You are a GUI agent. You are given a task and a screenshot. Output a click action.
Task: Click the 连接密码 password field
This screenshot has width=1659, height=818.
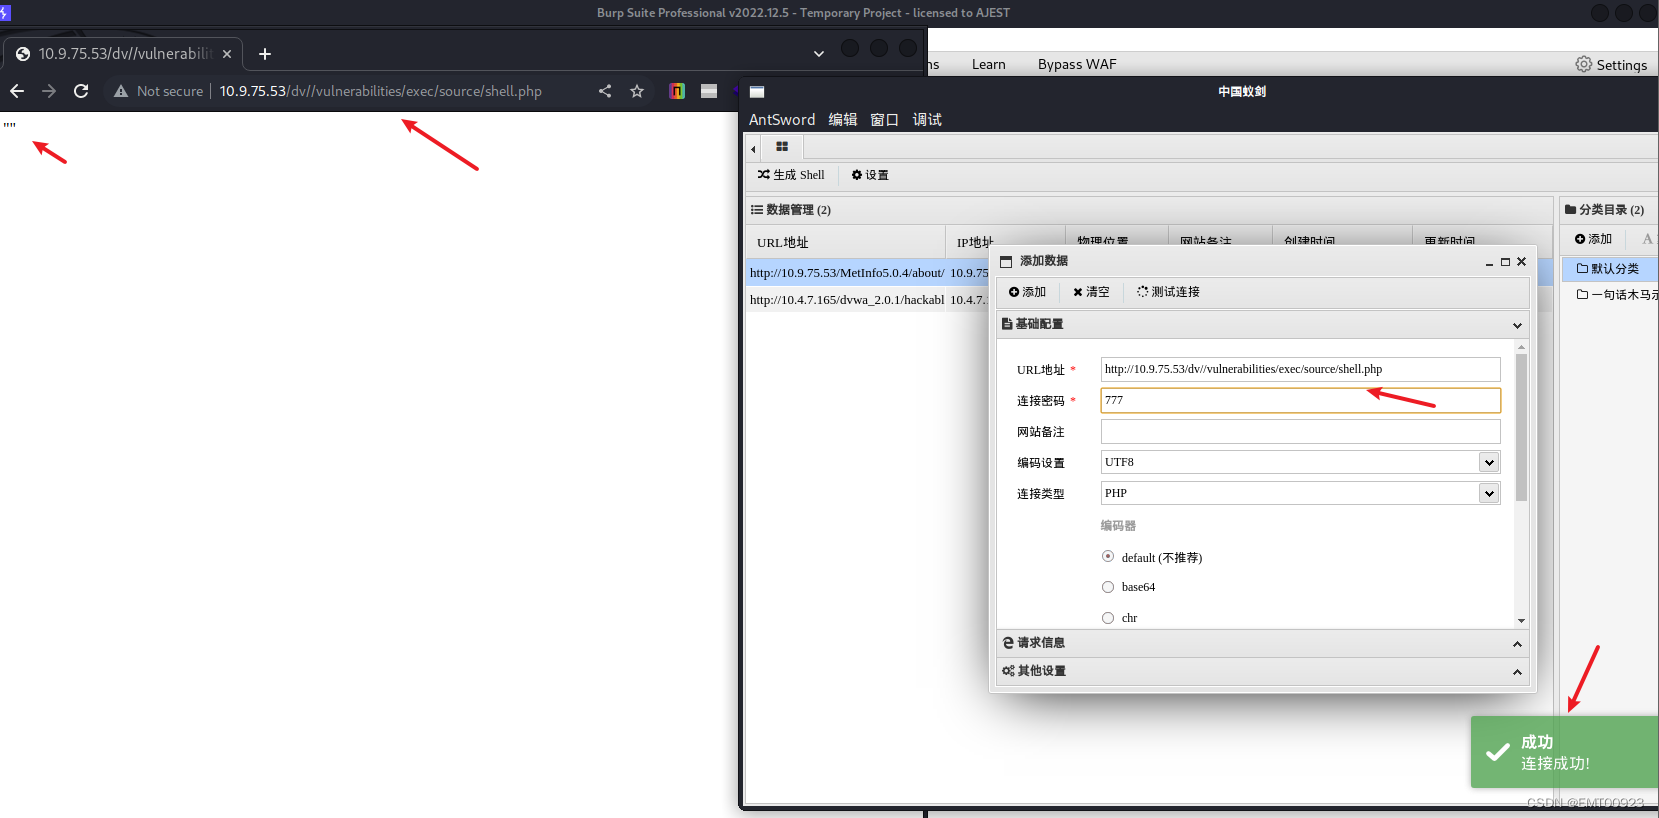coord(1300,400)
